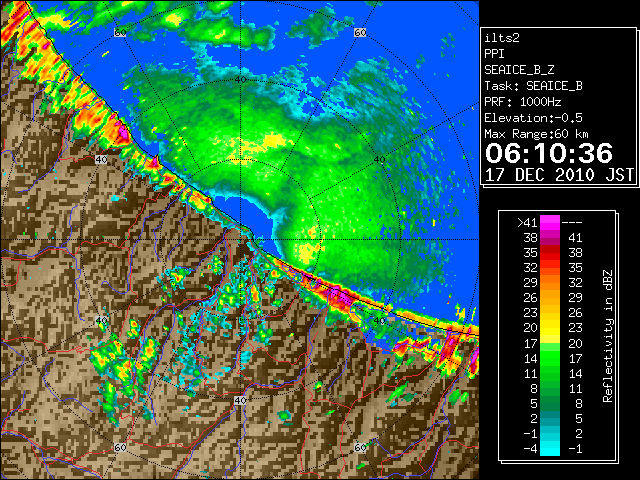Pick the cyan -4 to -1 dBZ legend band
640x480 pixels.
tap(550, 448)
